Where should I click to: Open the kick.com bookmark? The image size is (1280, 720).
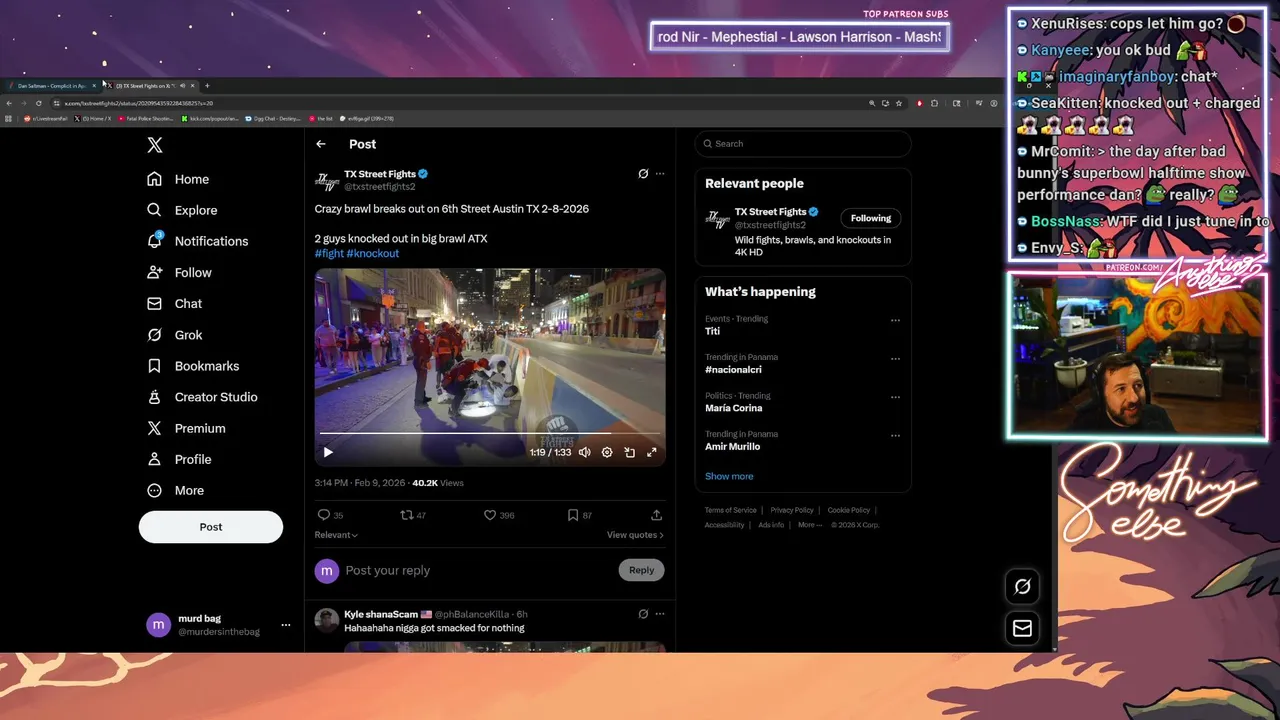(x=211, y=119)
